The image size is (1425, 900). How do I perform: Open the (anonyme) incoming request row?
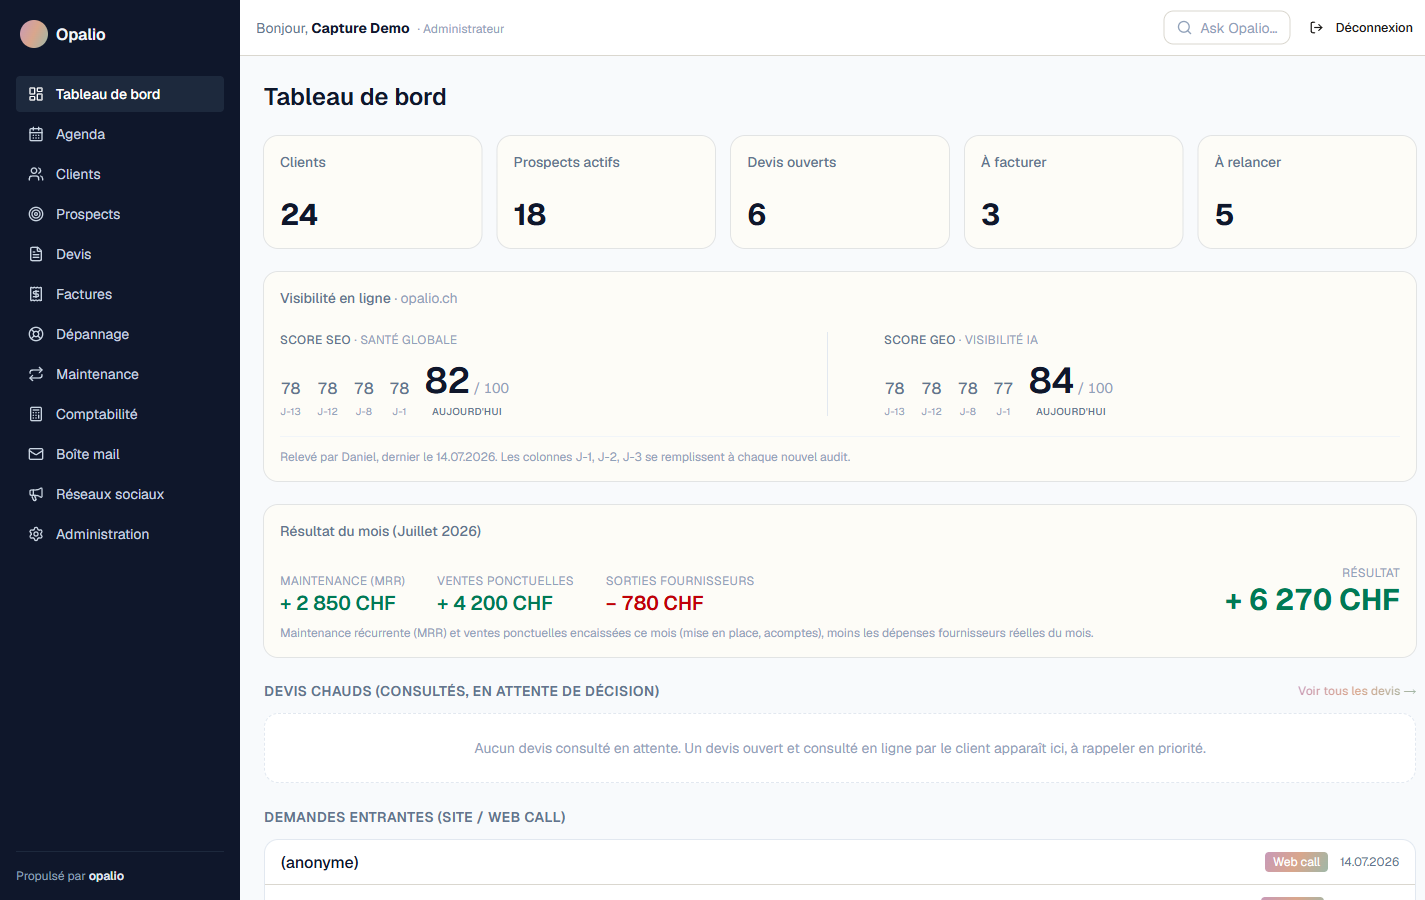(x=840, y=862)
